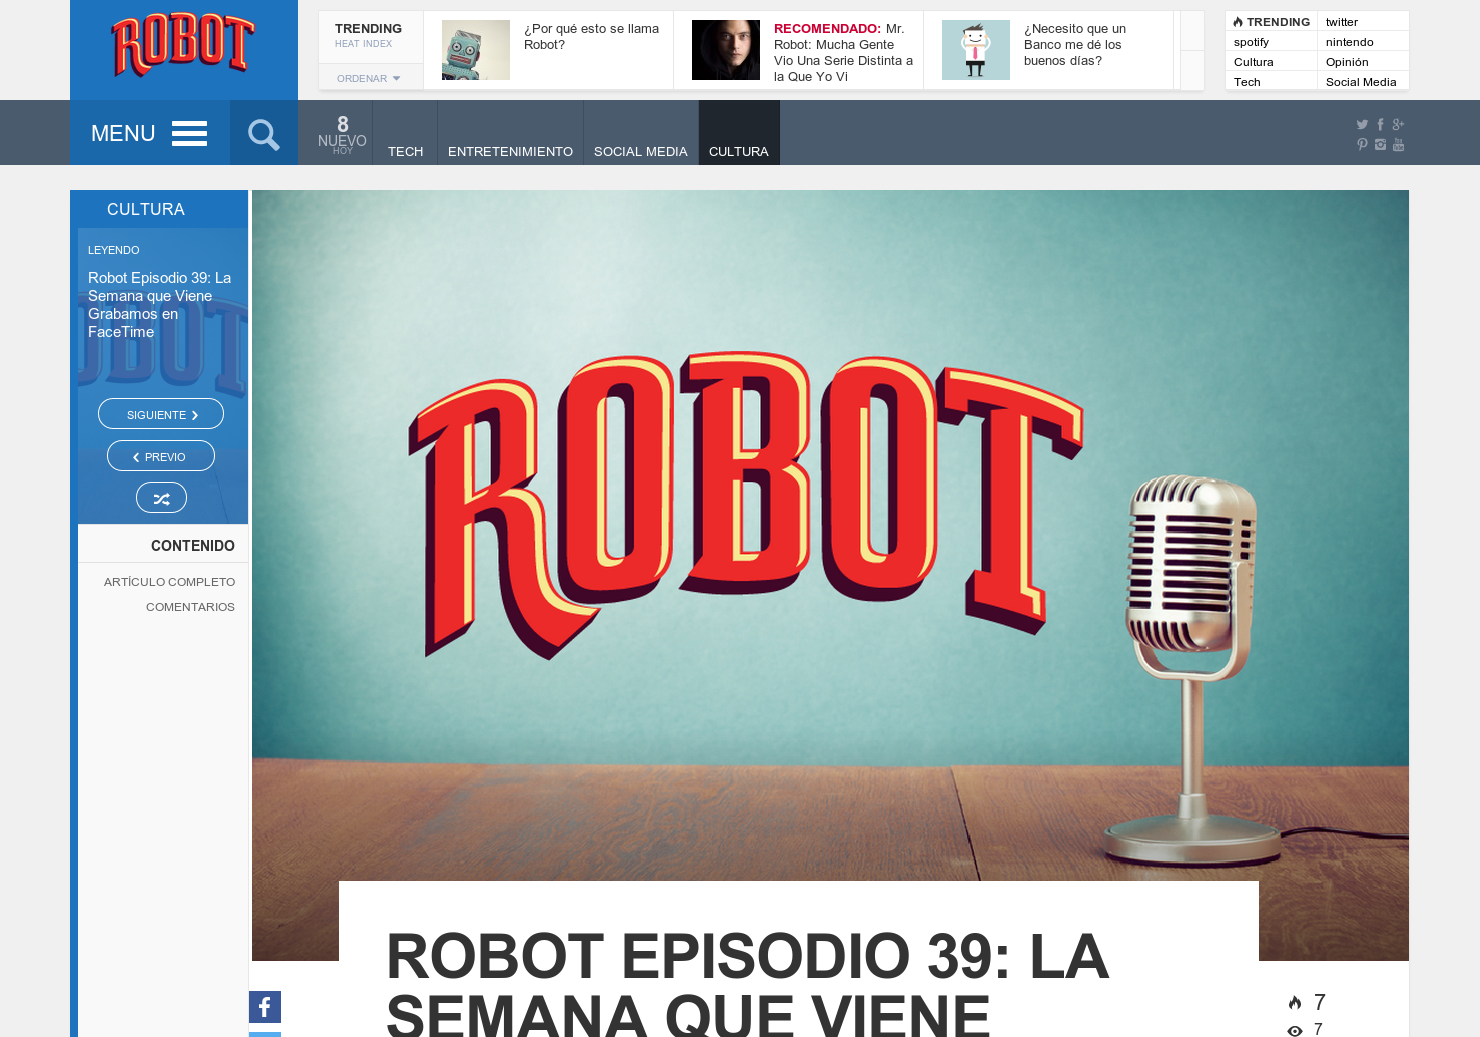Click the Facebook share button beside the article
Image resolution: width=1480 pixels, height=1037 pixels.
click(x=264, y=1007)
